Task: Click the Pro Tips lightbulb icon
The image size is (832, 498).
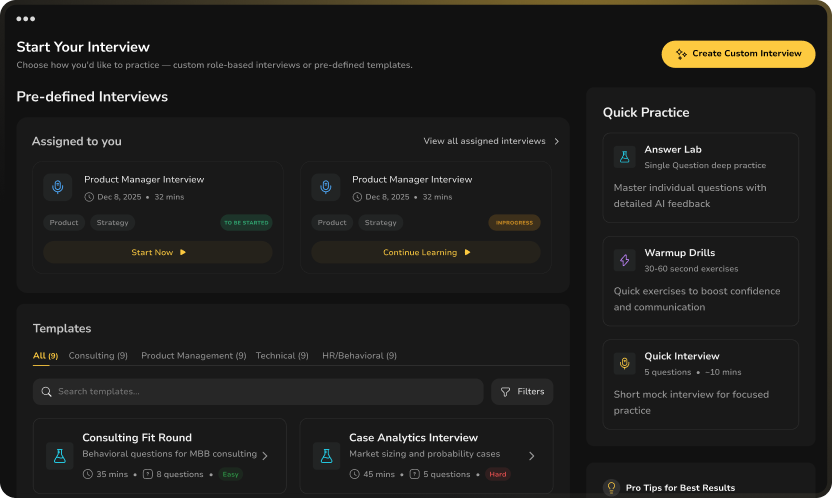Action: tap(611, 488)
